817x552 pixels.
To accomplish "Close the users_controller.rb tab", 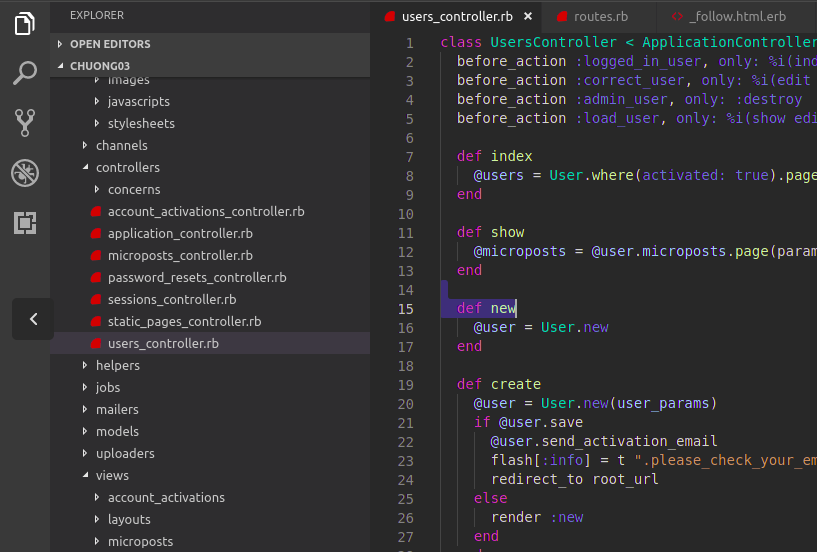I will coord(527,16).
